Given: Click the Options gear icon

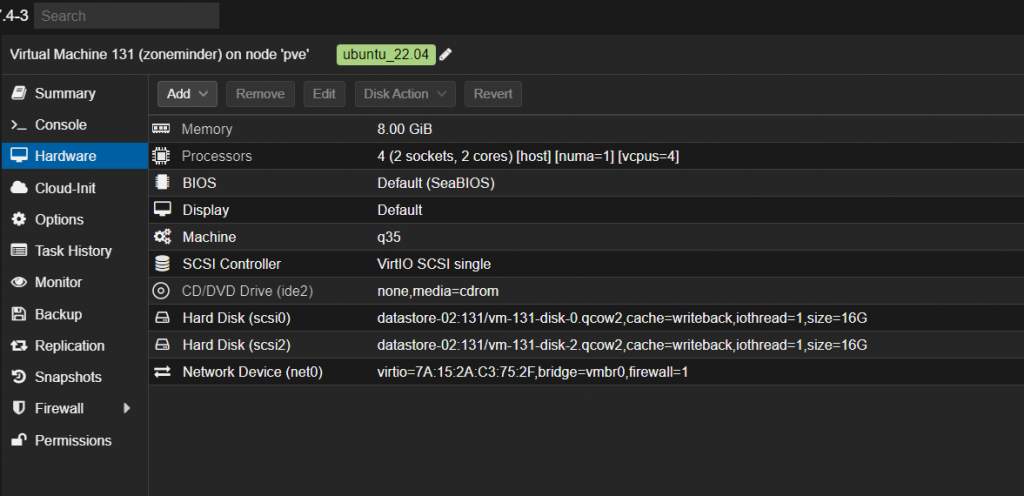Looking at the screenshot, I should [x=18, y=219].
